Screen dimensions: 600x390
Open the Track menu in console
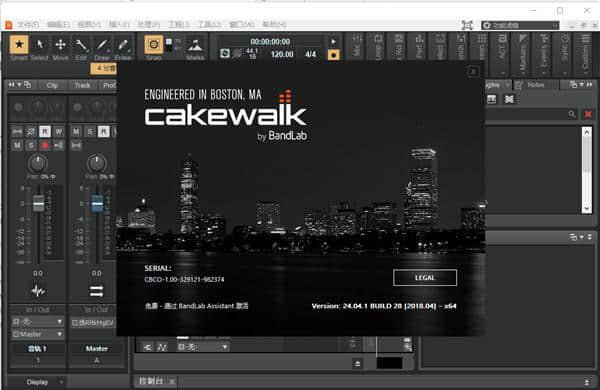click(82, 85)
